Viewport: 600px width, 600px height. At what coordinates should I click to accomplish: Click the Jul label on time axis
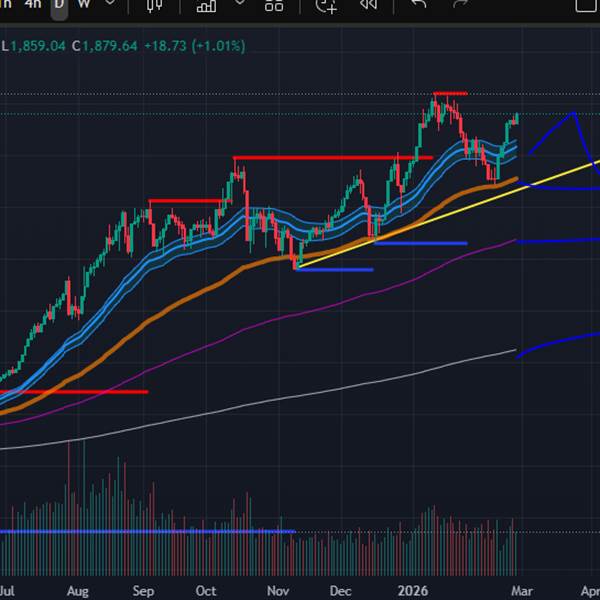click(7, 591)
